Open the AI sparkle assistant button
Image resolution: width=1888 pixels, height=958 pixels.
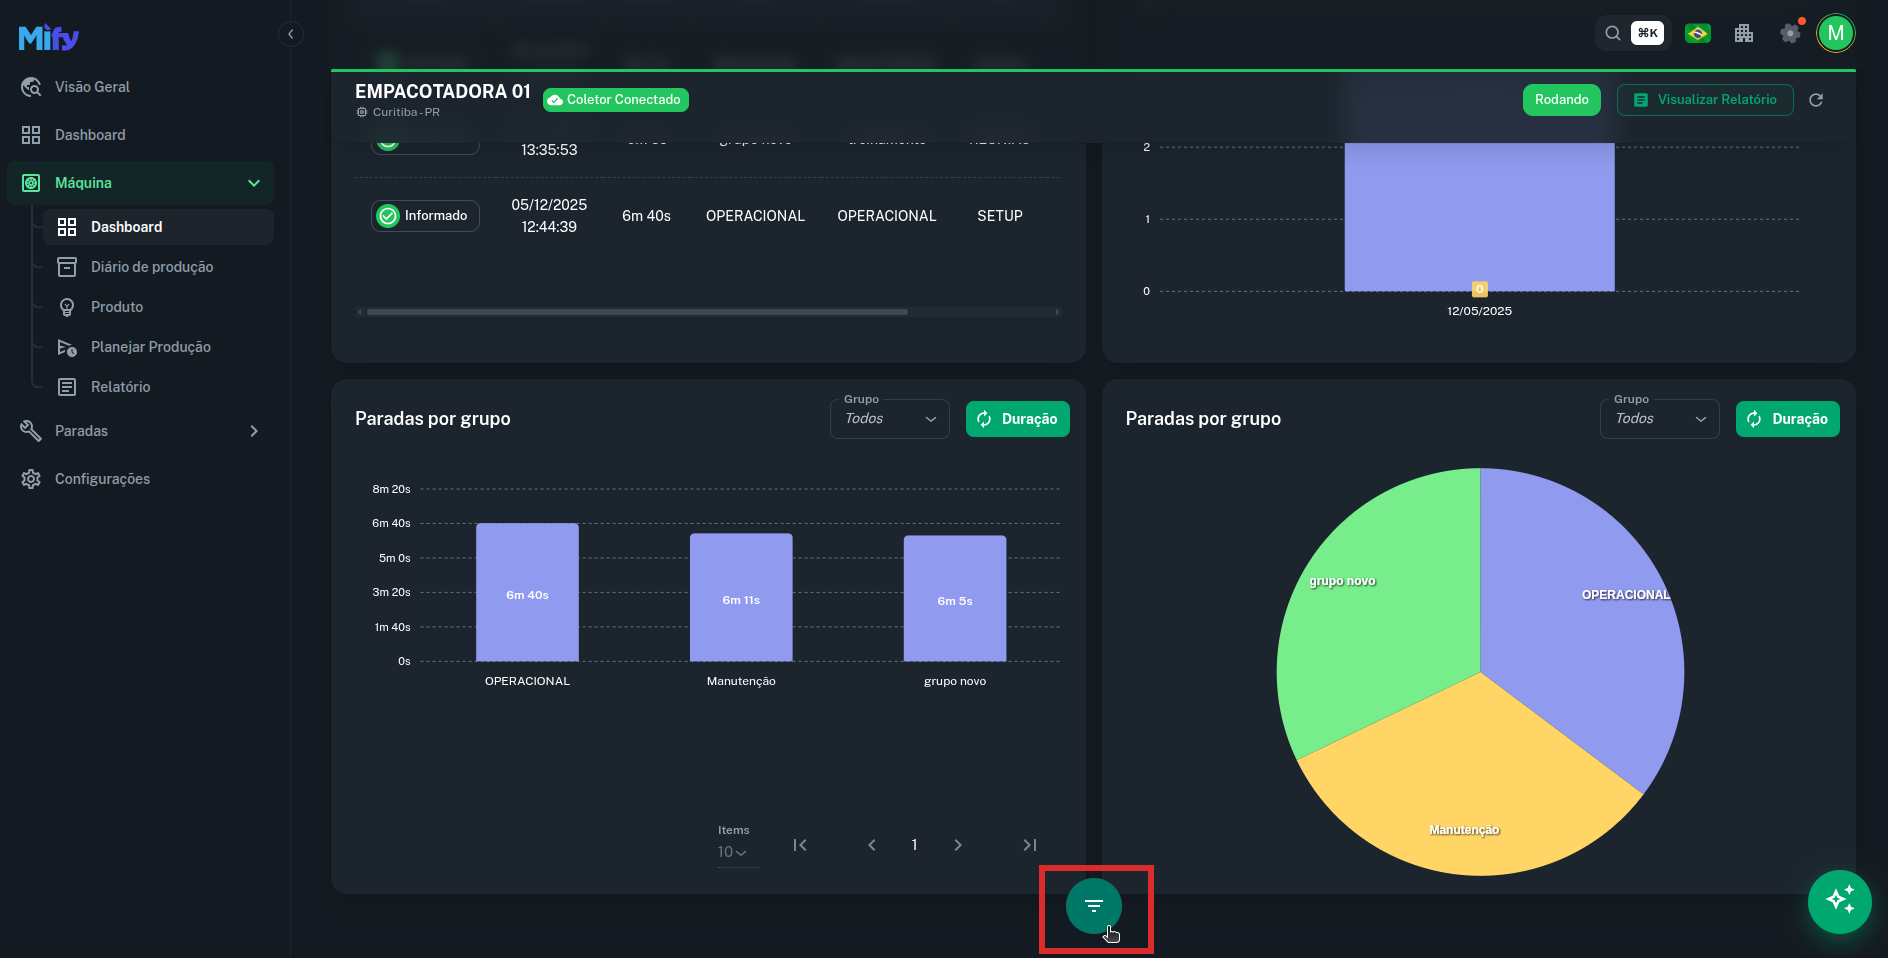click(x=1839, y=901)
